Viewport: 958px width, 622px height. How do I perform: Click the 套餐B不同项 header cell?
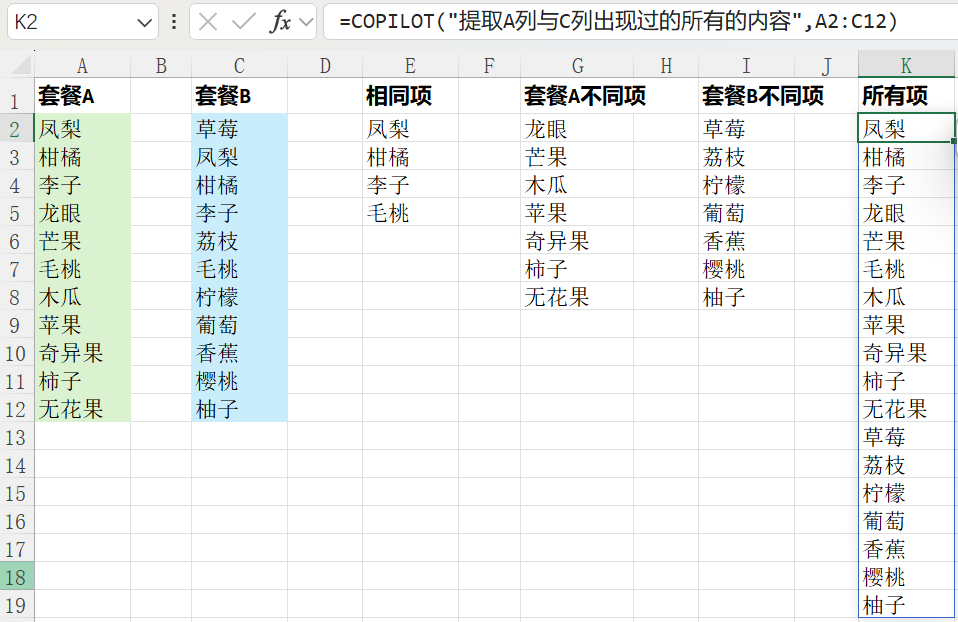tap(763, 97)
